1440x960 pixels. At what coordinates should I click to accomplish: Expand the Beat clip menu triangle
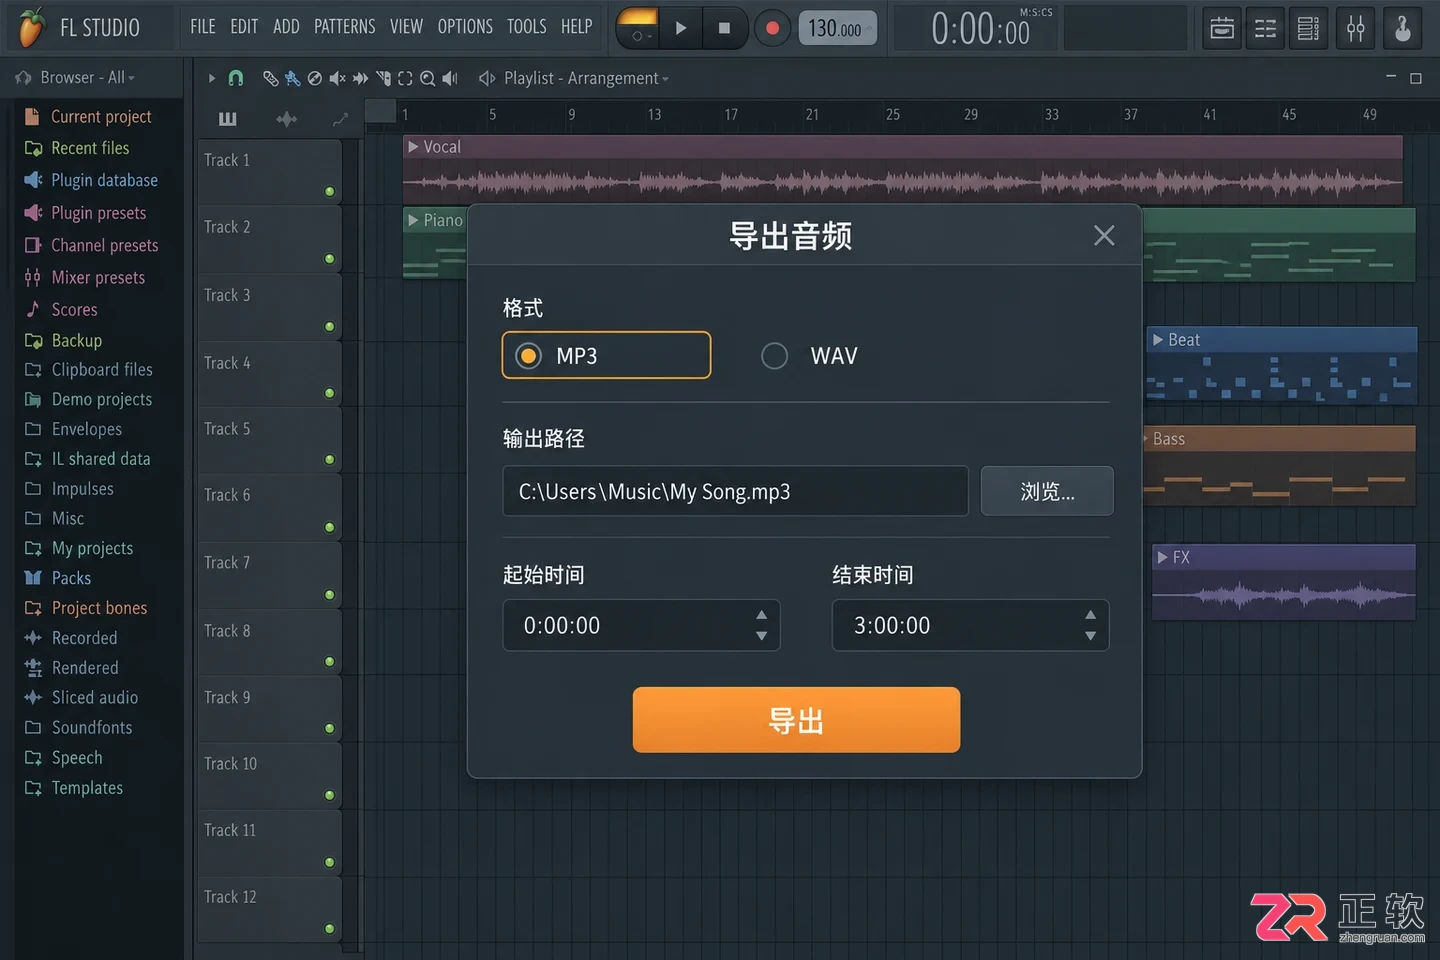pyautogui.click(x=1158, y=340)
